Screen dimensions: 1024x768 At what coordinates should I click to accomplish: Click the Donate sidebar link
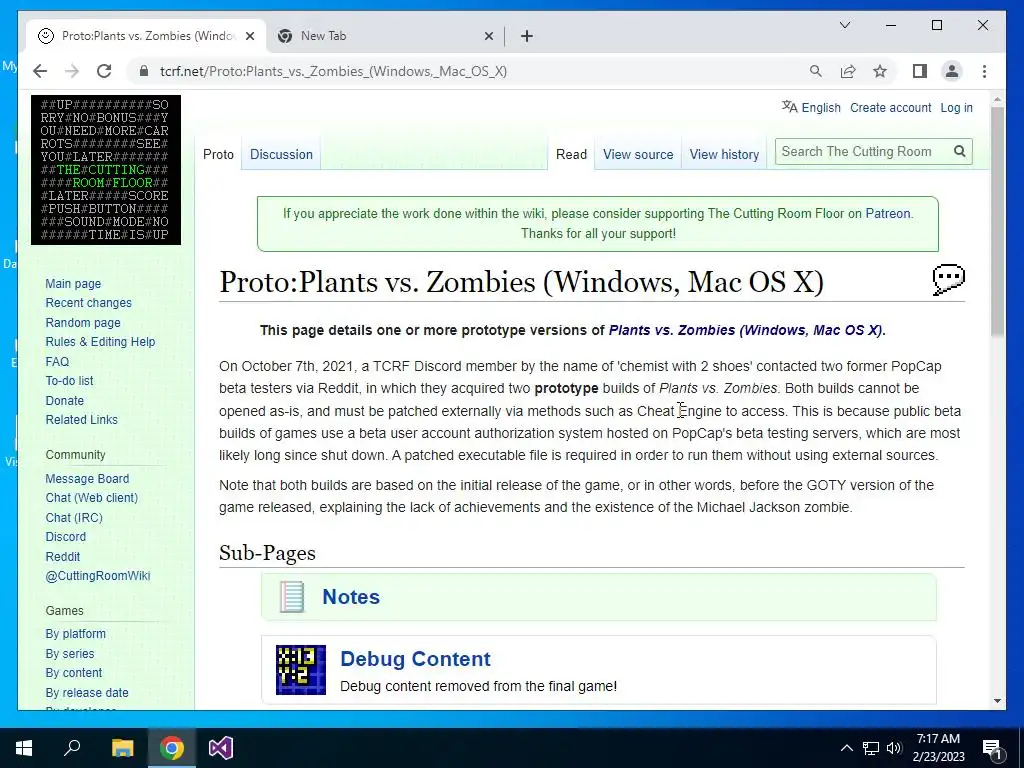[65, 400]
